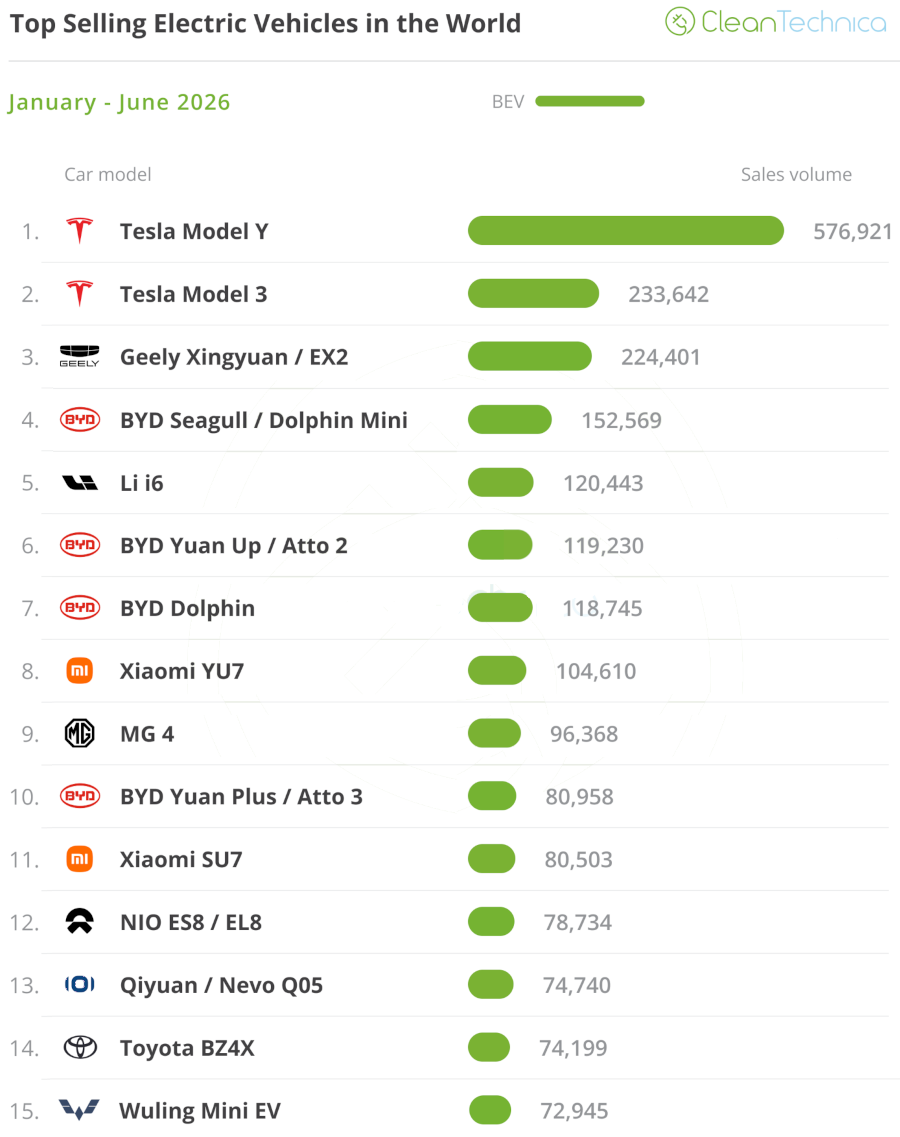Image resolution: width=900 pixels, height=1137 pixels.
Task: Click the Qiyuan logo icon
Action: (80, 985)
